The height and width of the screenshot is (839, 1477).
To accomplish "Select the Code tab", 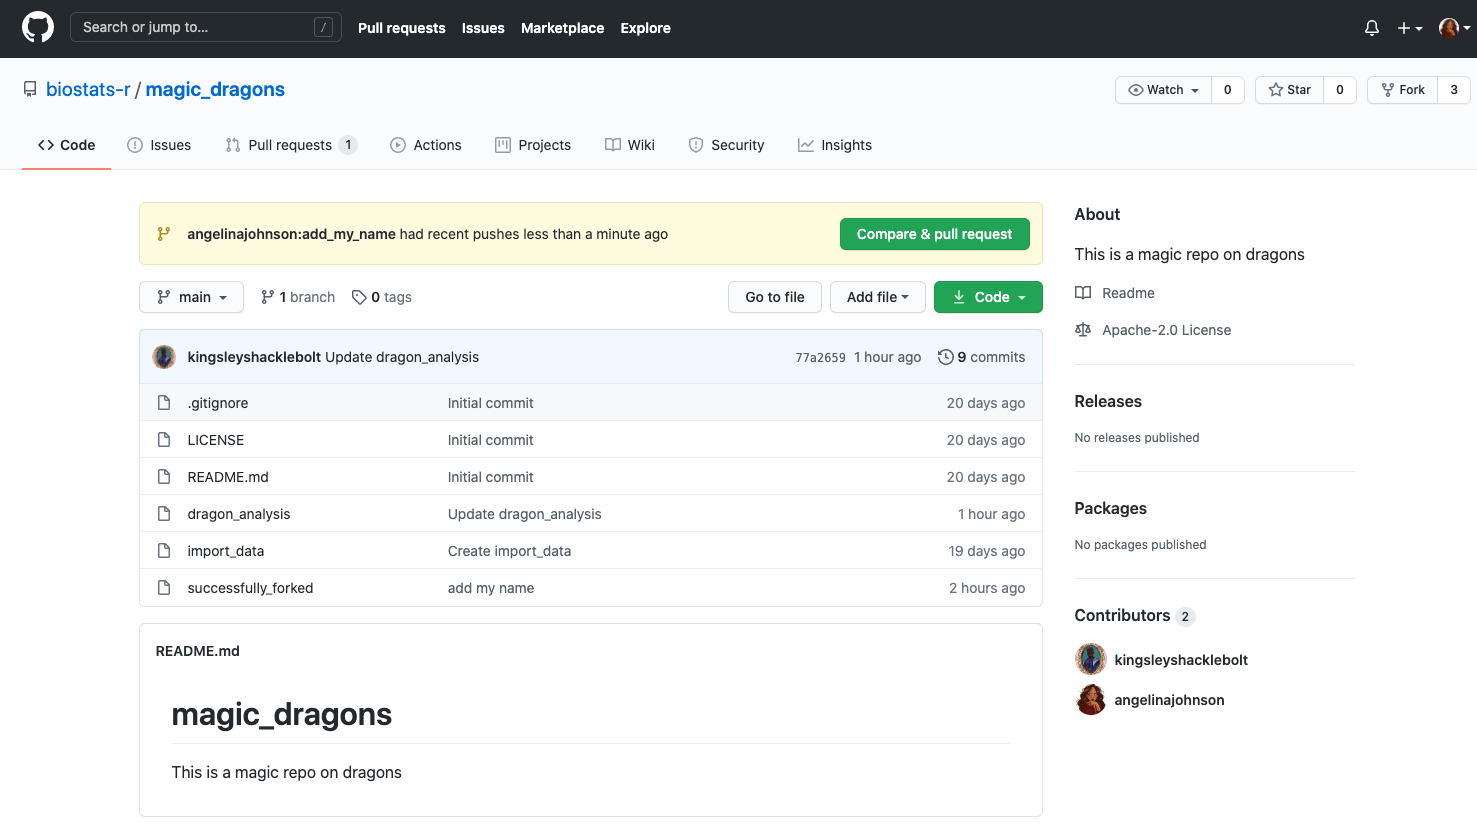I will click(x=66, y=145).
